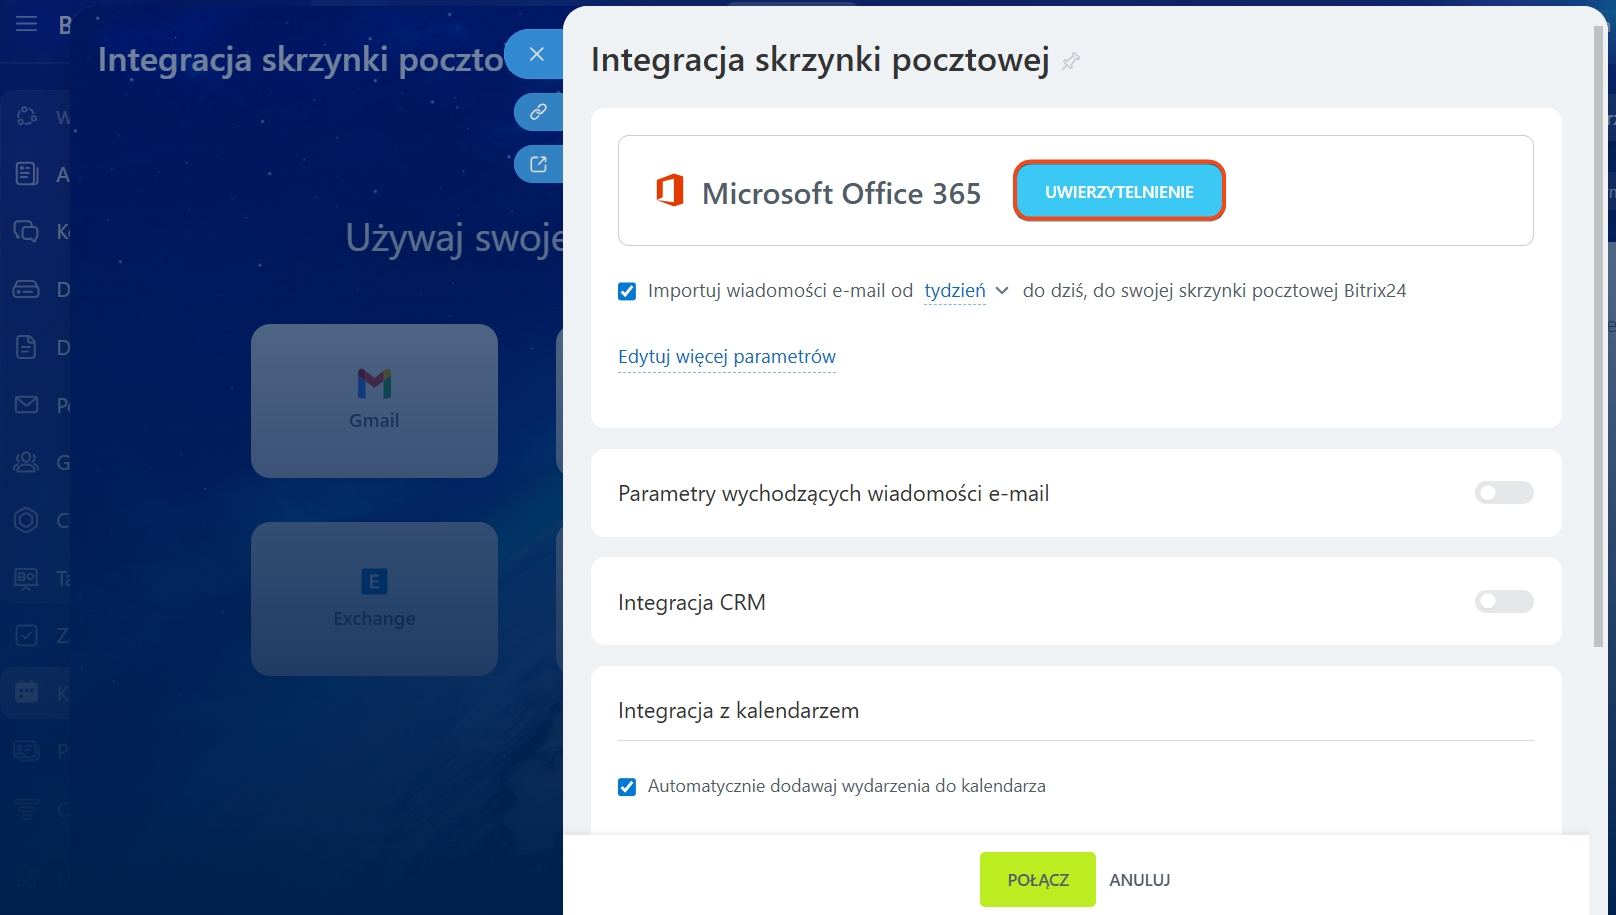
Task: Copy link using the chain icon
Action: [538, 112]
